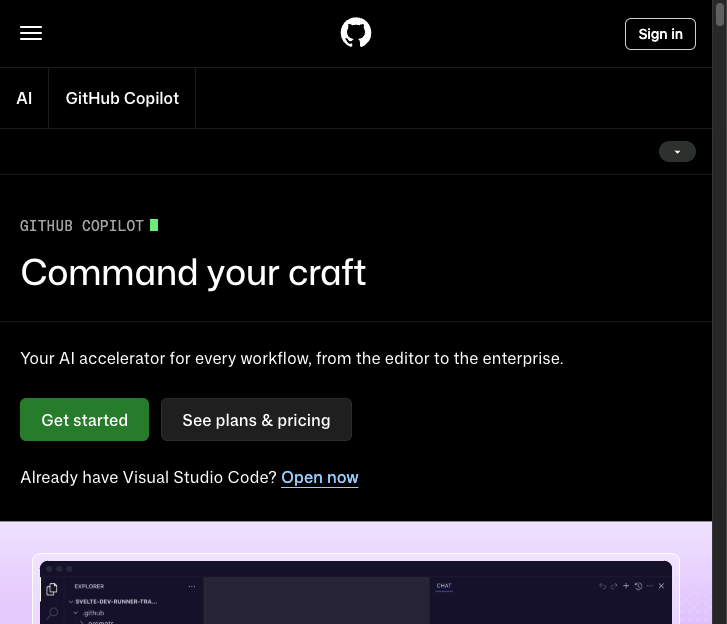Viewport: 727px width, 624px height.
Task: Collapse the .github folder chevron
Action: click(x=76, y=613)
